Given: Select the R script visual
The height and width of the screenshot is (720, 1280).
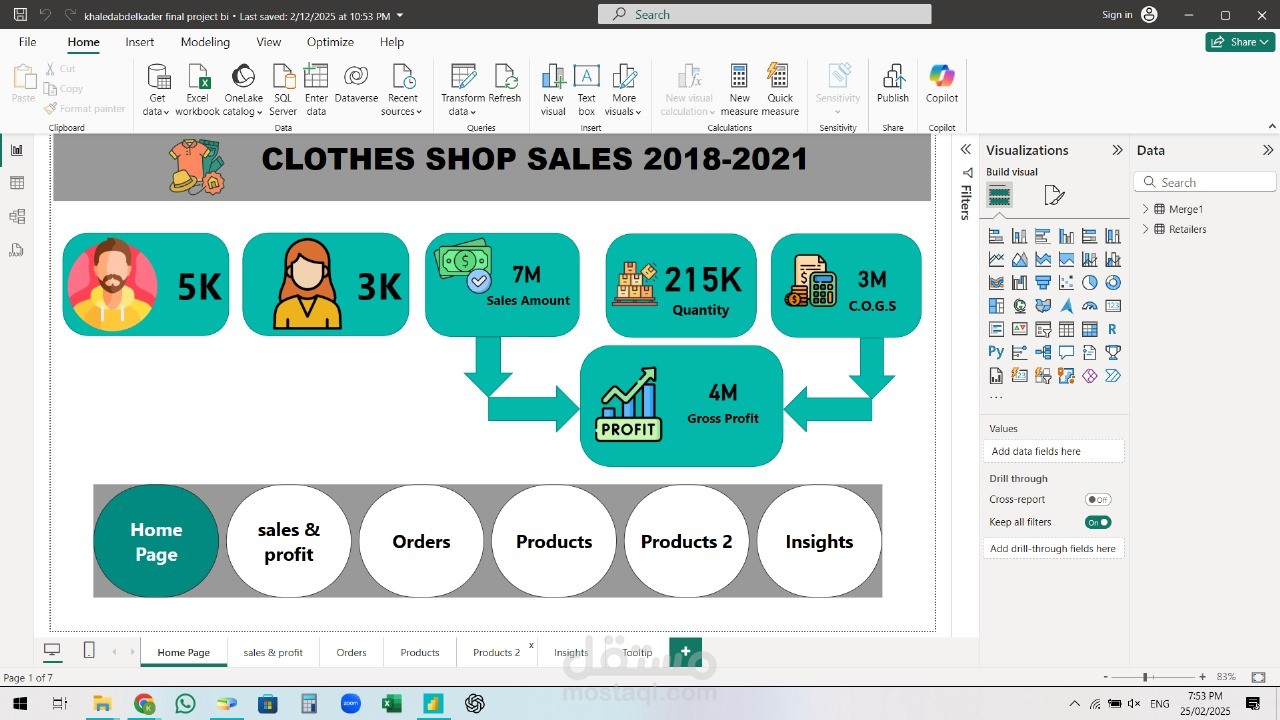Looking at the screenshot, I should pyautogui.click(x=1113, y=329).
